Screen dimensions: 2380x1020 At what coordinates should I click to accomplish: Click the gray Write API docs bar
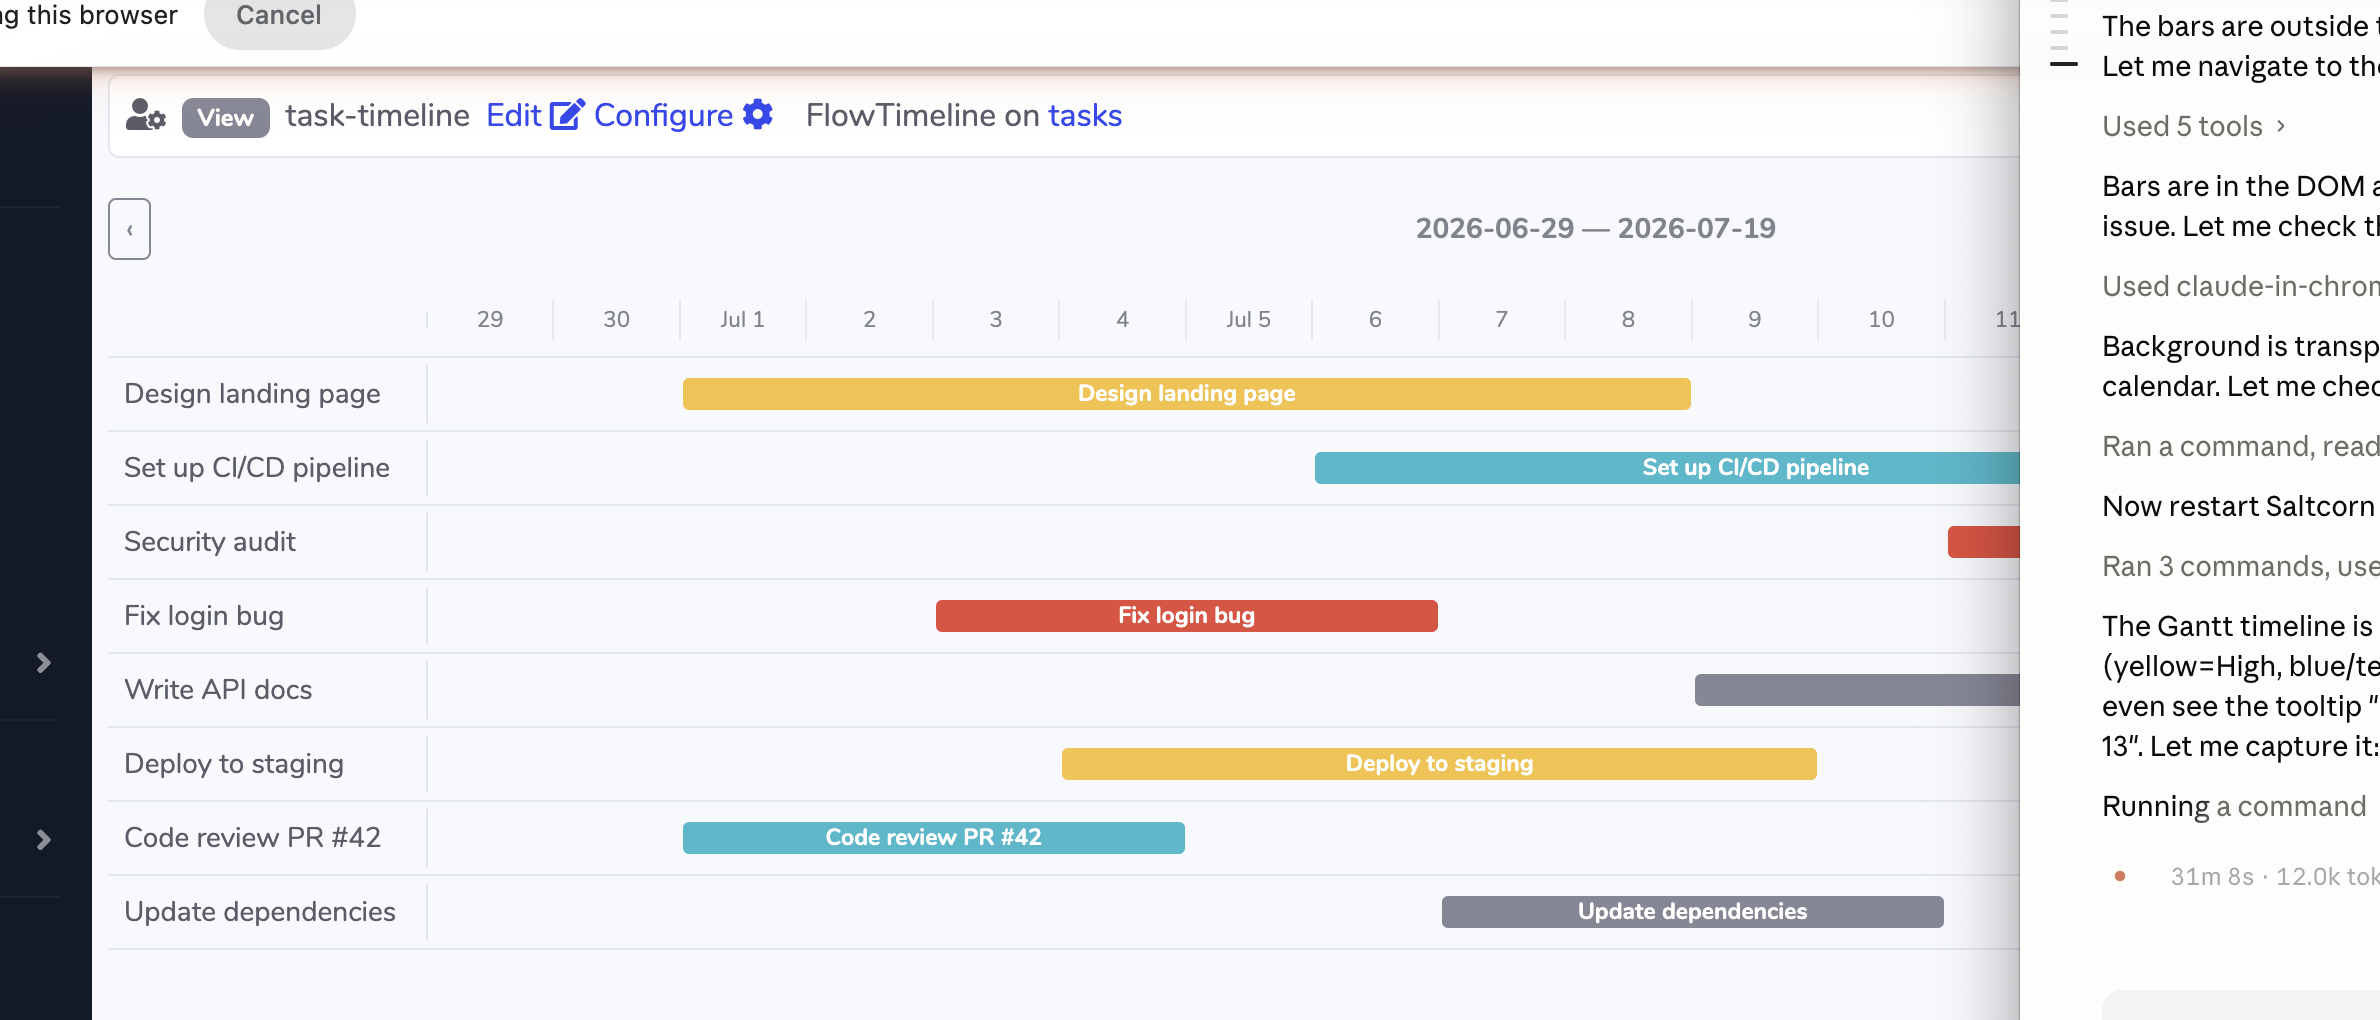(x=1857, y=690)
